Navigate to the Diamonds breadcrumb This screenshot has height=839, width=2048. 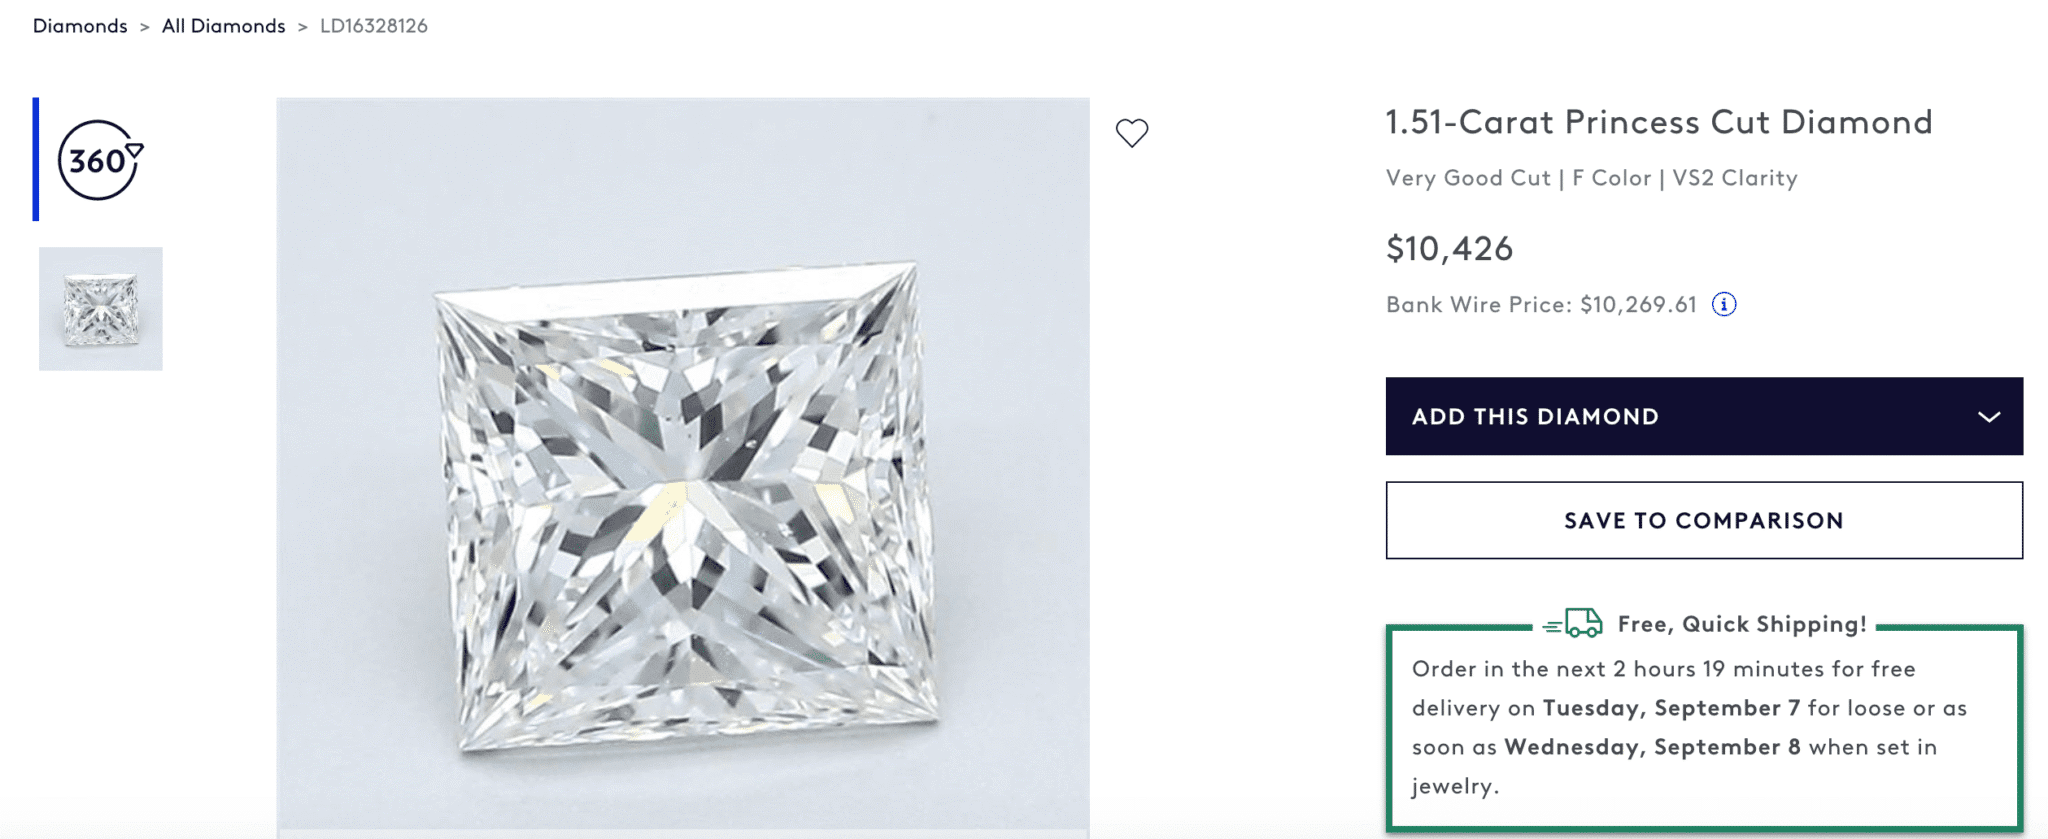click(x=79, y=25)
